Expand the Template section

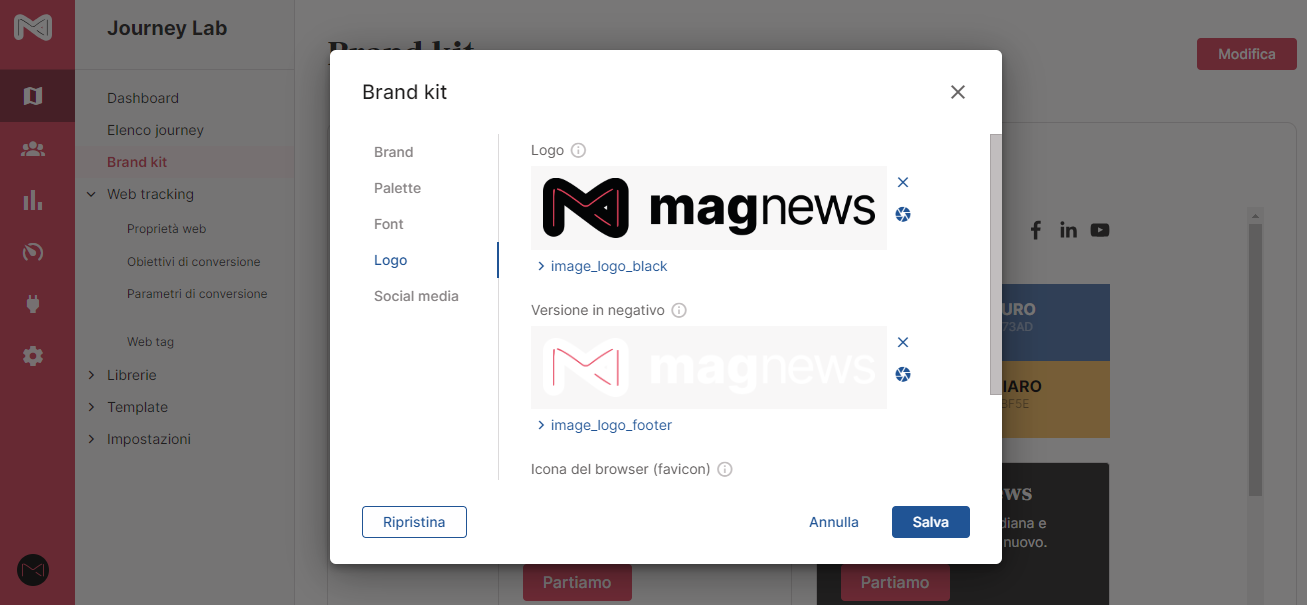point(91,407)
